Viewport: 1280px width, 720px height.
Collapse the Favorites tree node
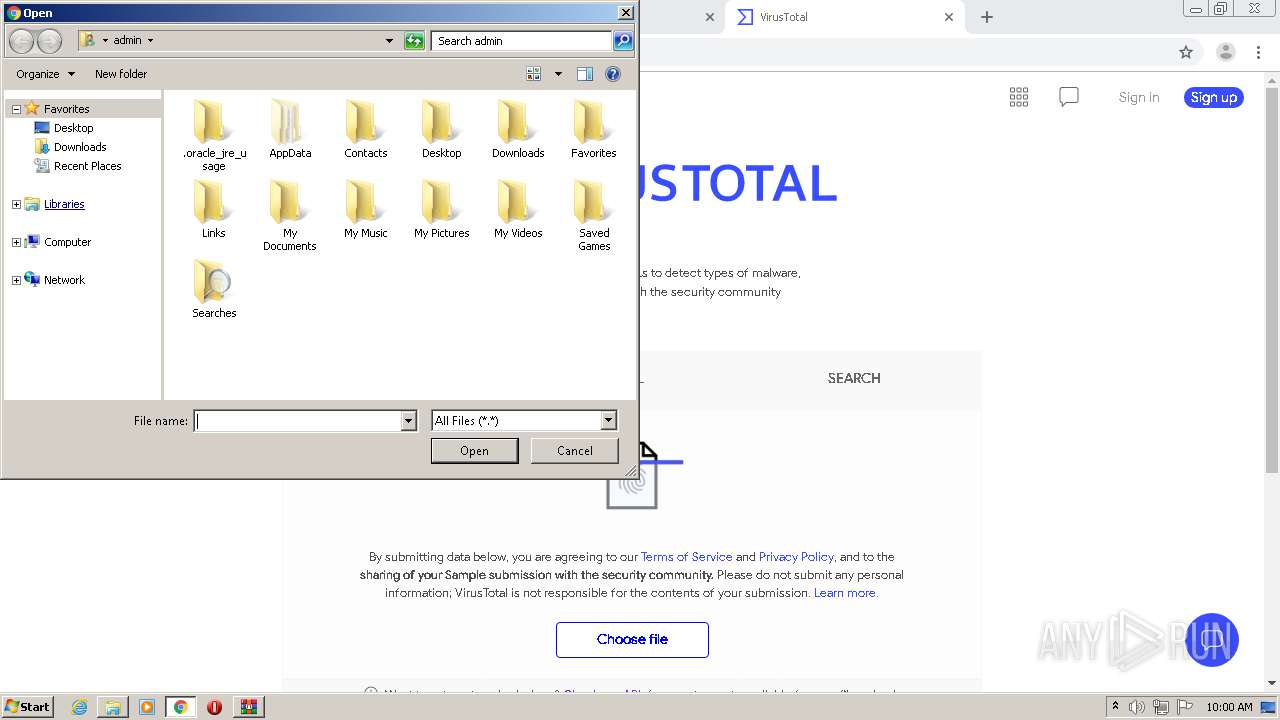(x=16, y=109)
